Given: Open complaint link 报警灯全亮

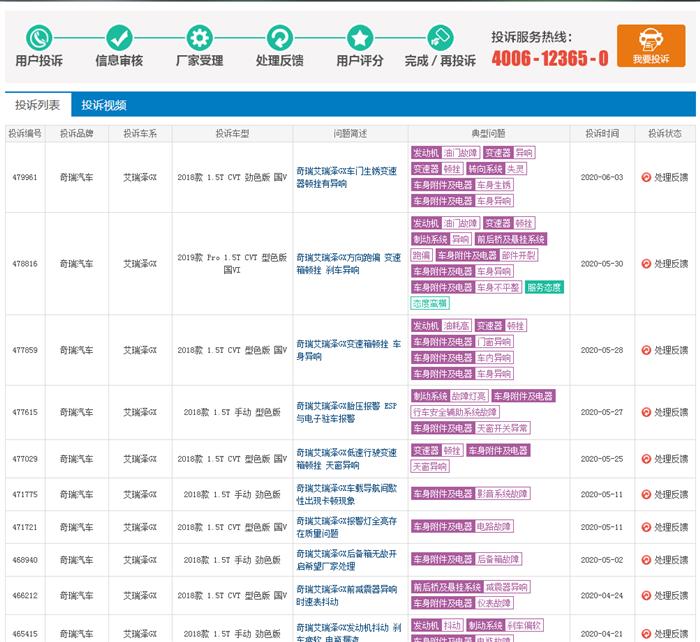Looking at the screenshot, I should [x=346, y=527].
